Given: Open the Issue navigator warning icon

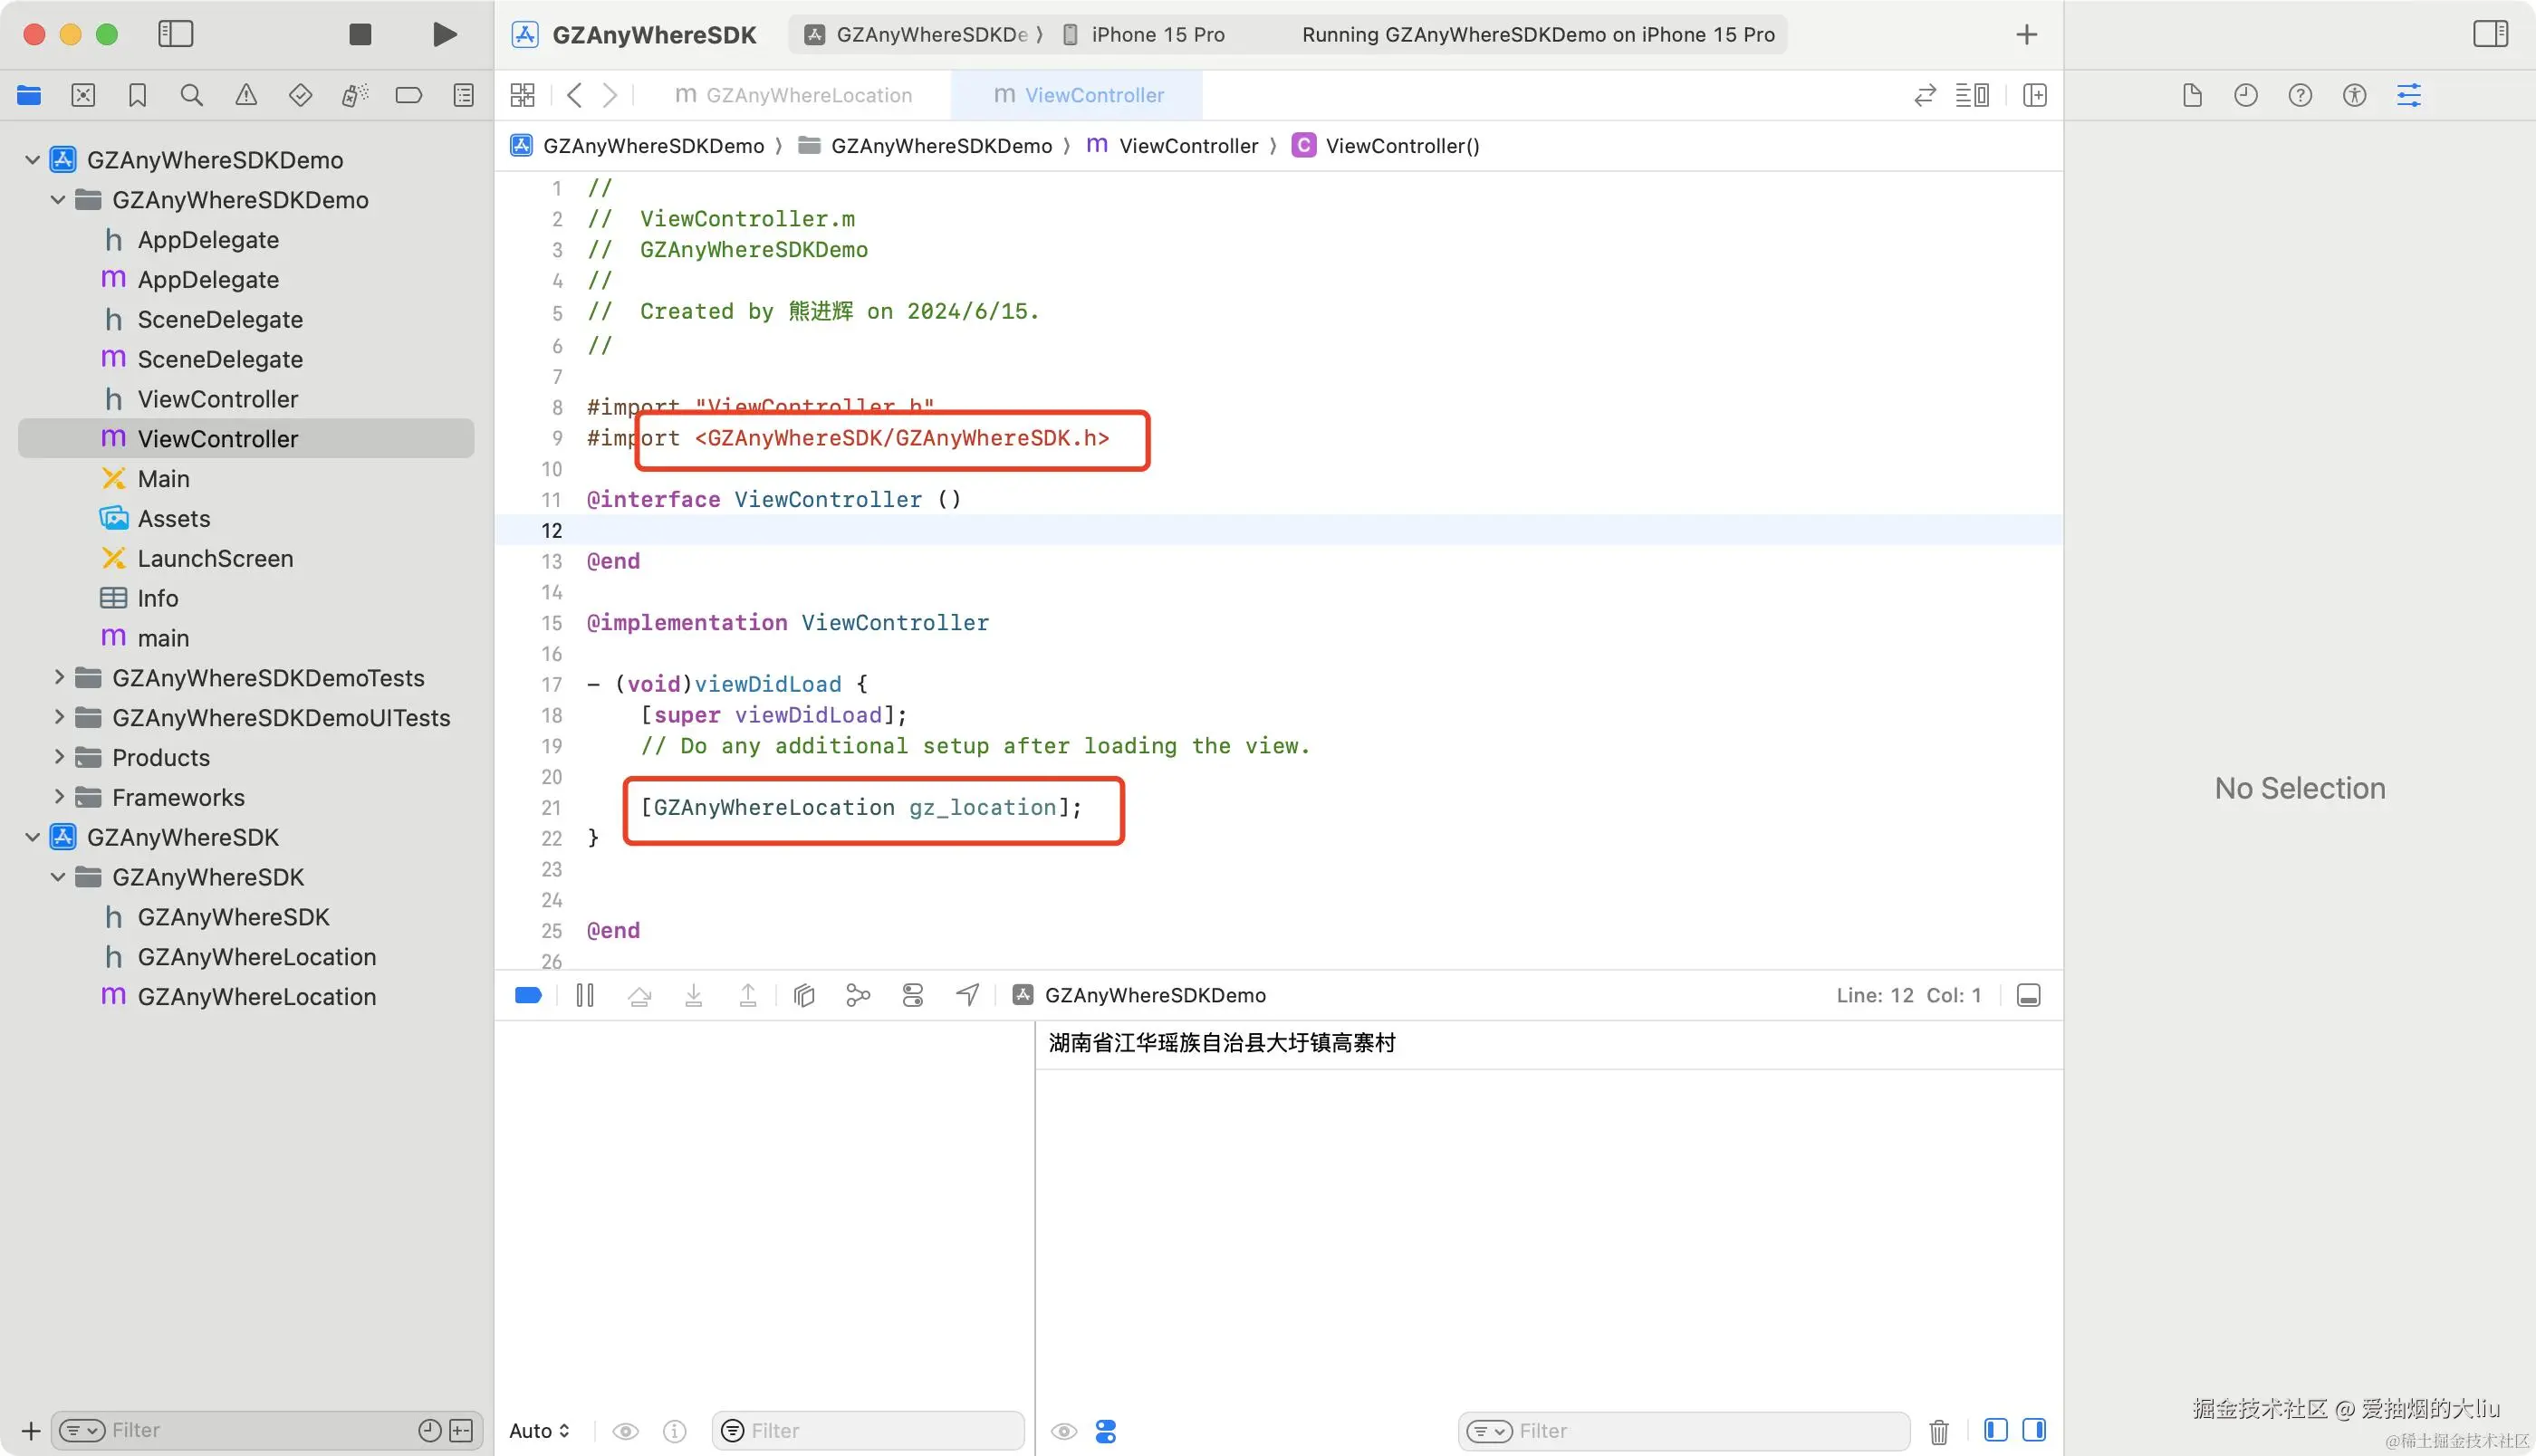Looking at the screenshot, I should (246, 95).
